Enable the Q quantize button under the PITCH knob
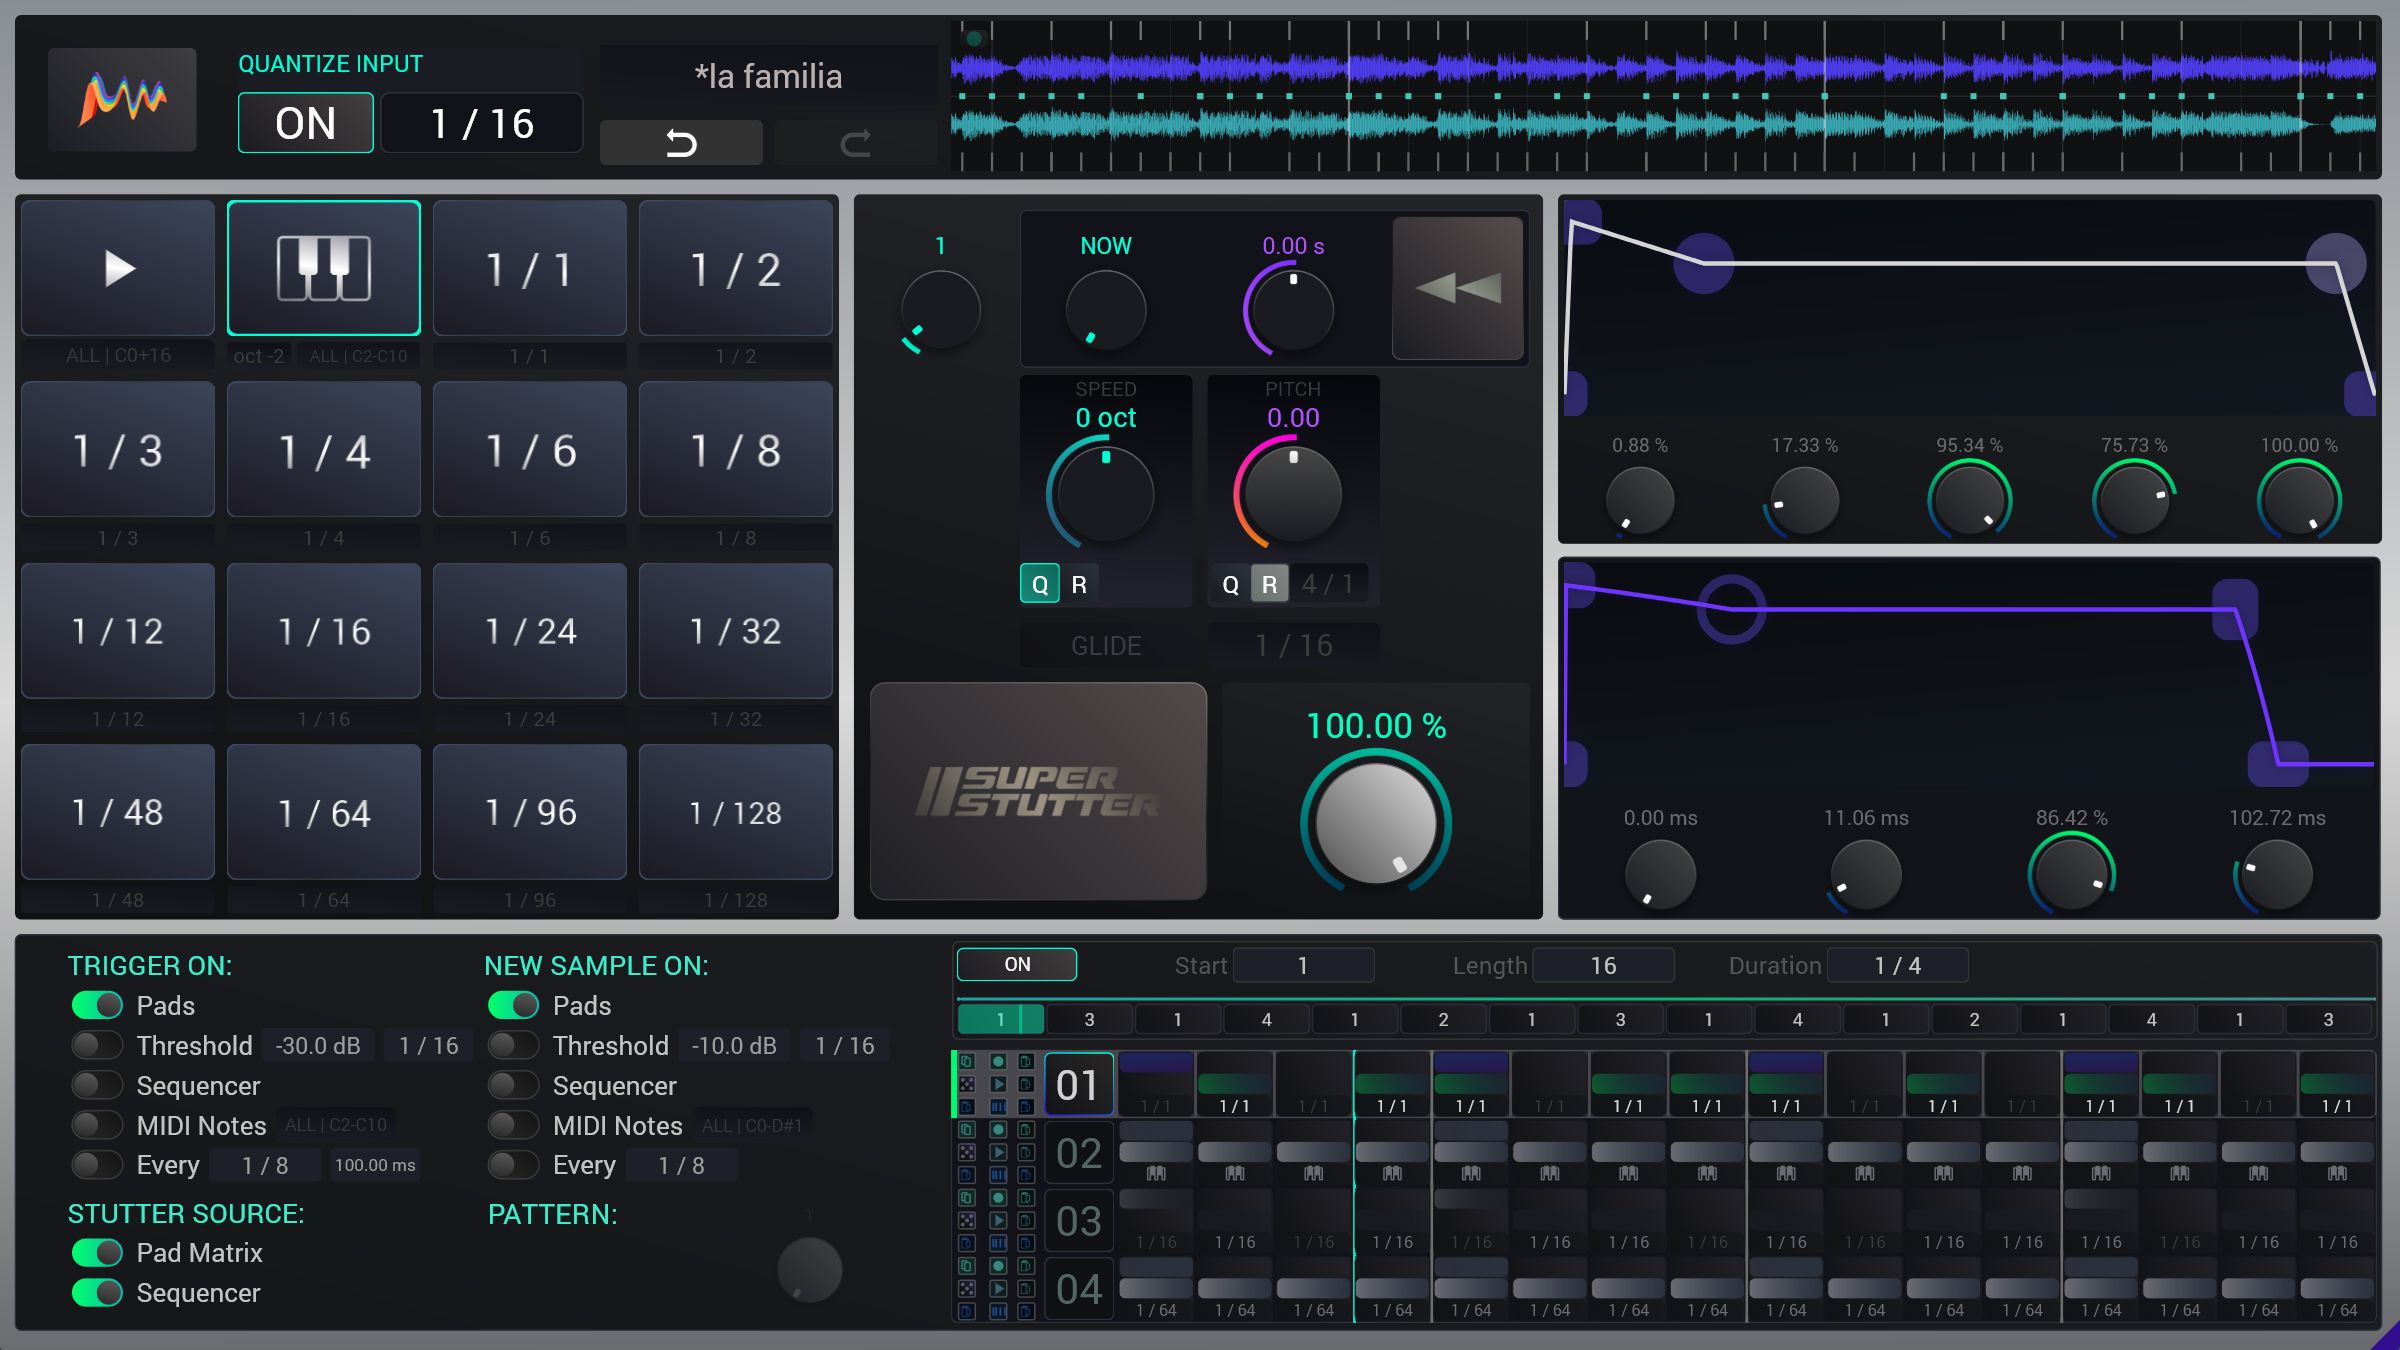This screenshot has width=2400, height=1350. point(1229,583)
